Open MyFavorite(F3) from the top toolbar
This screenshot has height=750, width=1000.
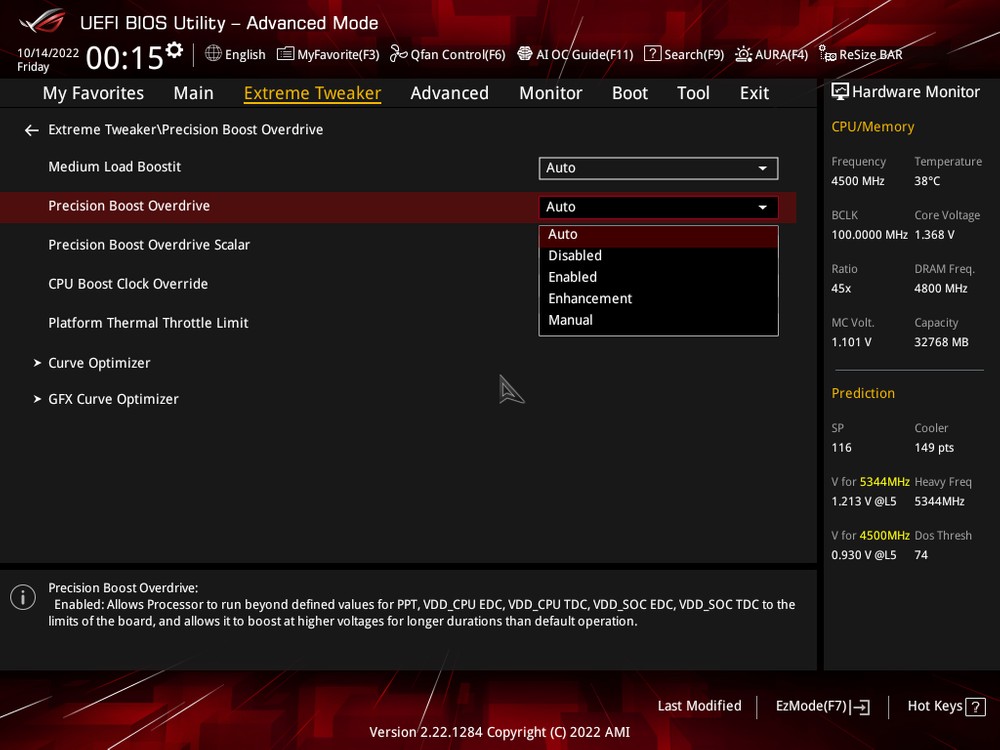point(328,54)
